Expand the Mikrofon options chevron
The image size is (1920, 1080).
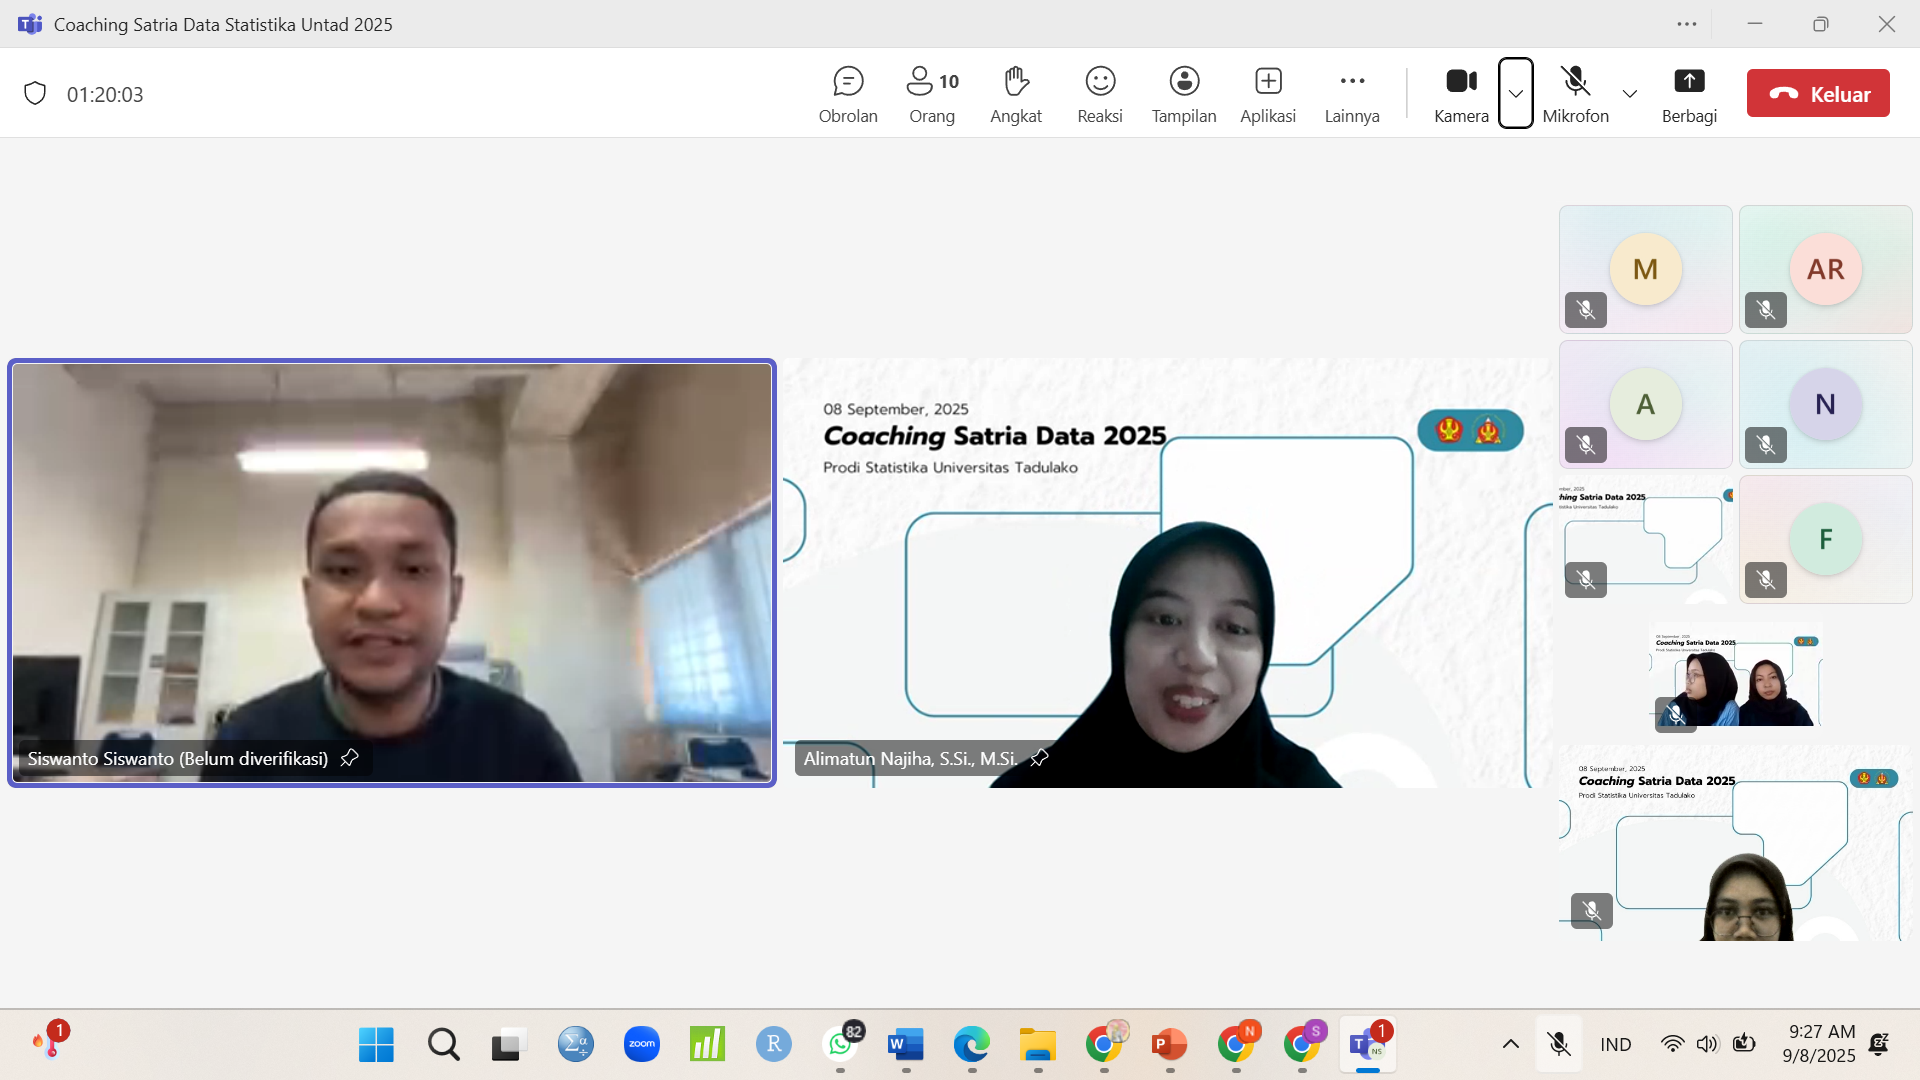tap(1630, 94)
